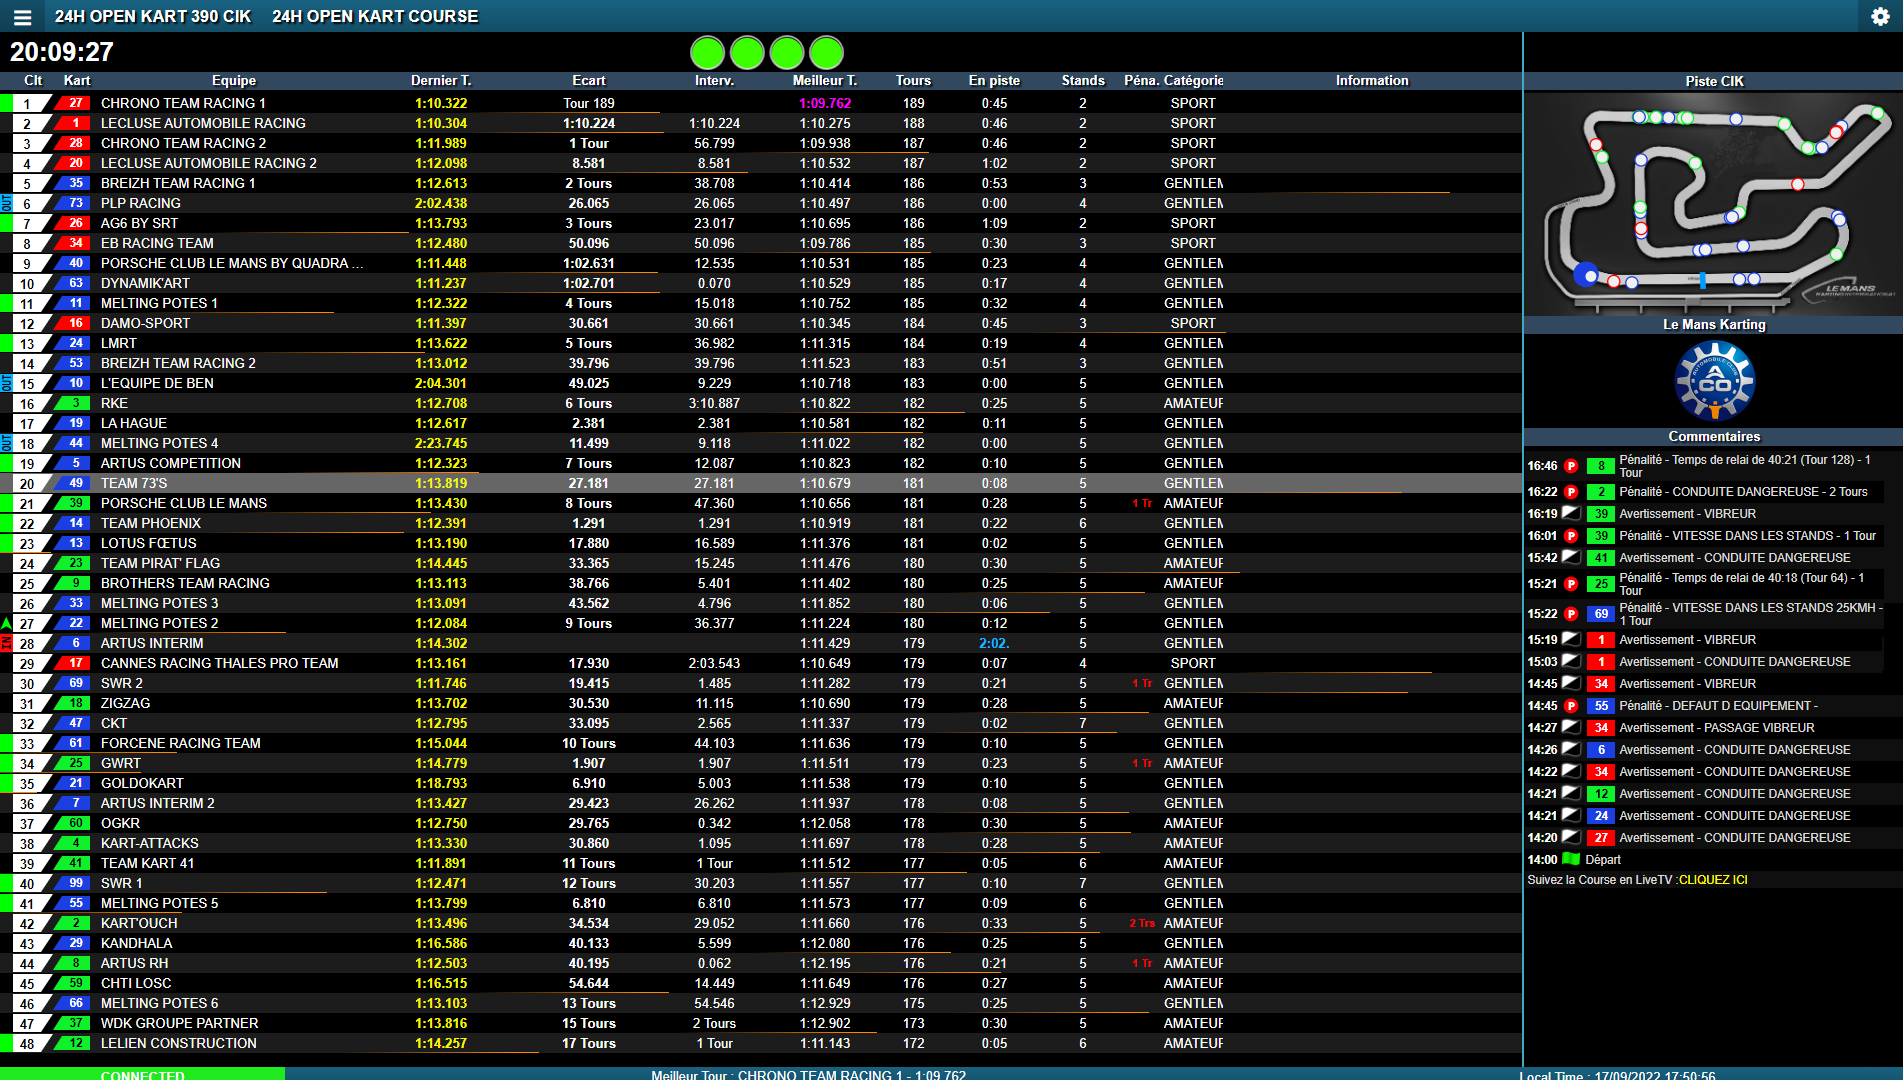
Task: Click the warning flag icon at 16:19
Action: point(1571,514)
